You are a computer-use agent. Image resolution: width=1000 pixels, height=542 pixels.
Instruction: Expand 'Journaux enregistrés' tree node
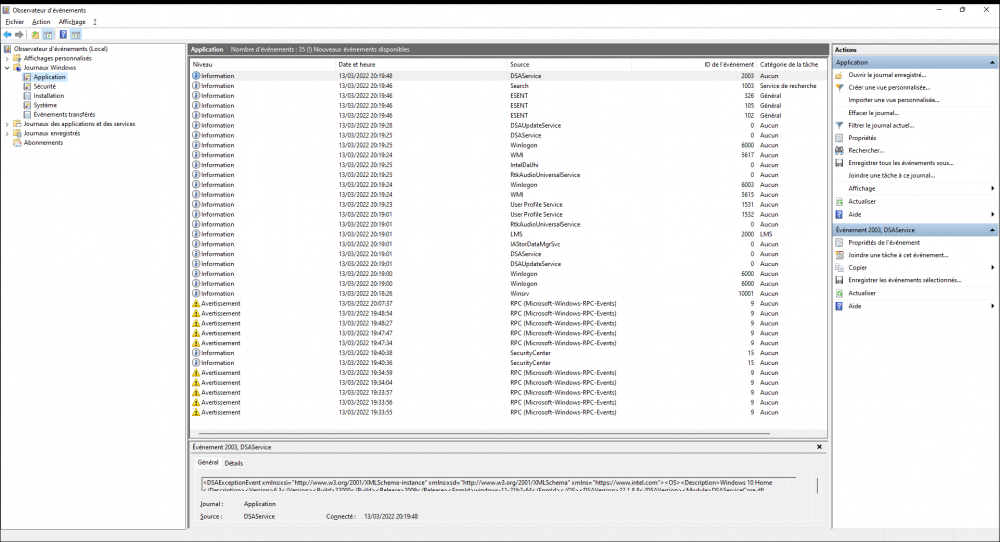click(7, 134)
